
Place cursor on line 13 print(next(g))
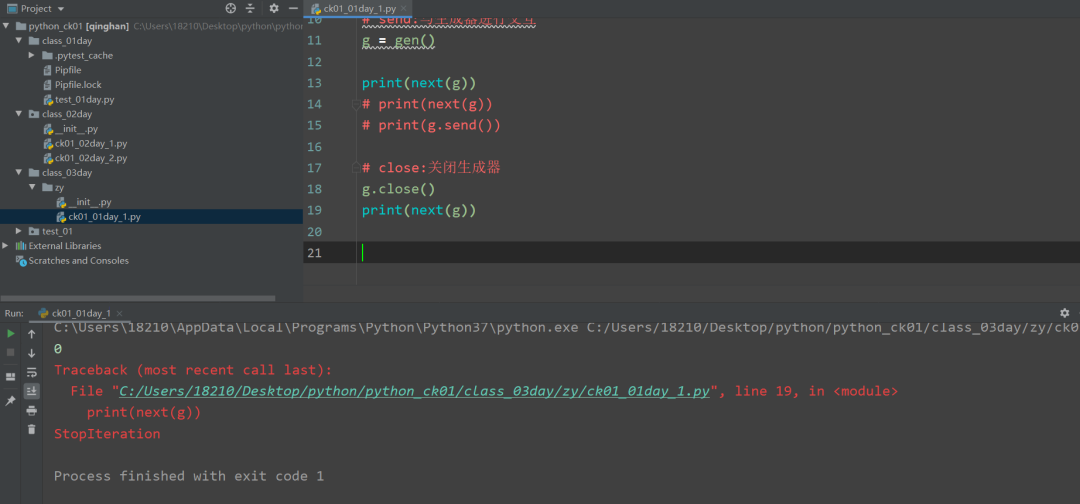point(419,83)
